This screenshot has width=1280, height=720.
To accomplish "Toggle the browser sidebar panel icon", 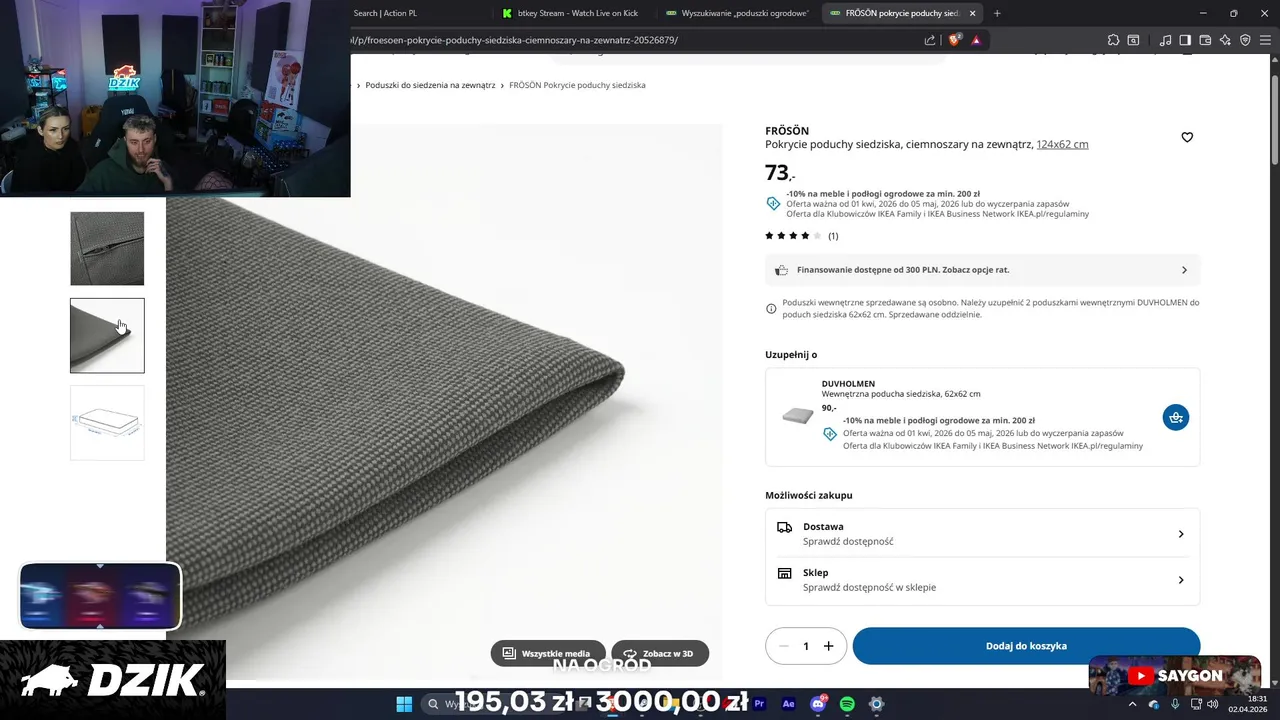I will [1185, 40].
